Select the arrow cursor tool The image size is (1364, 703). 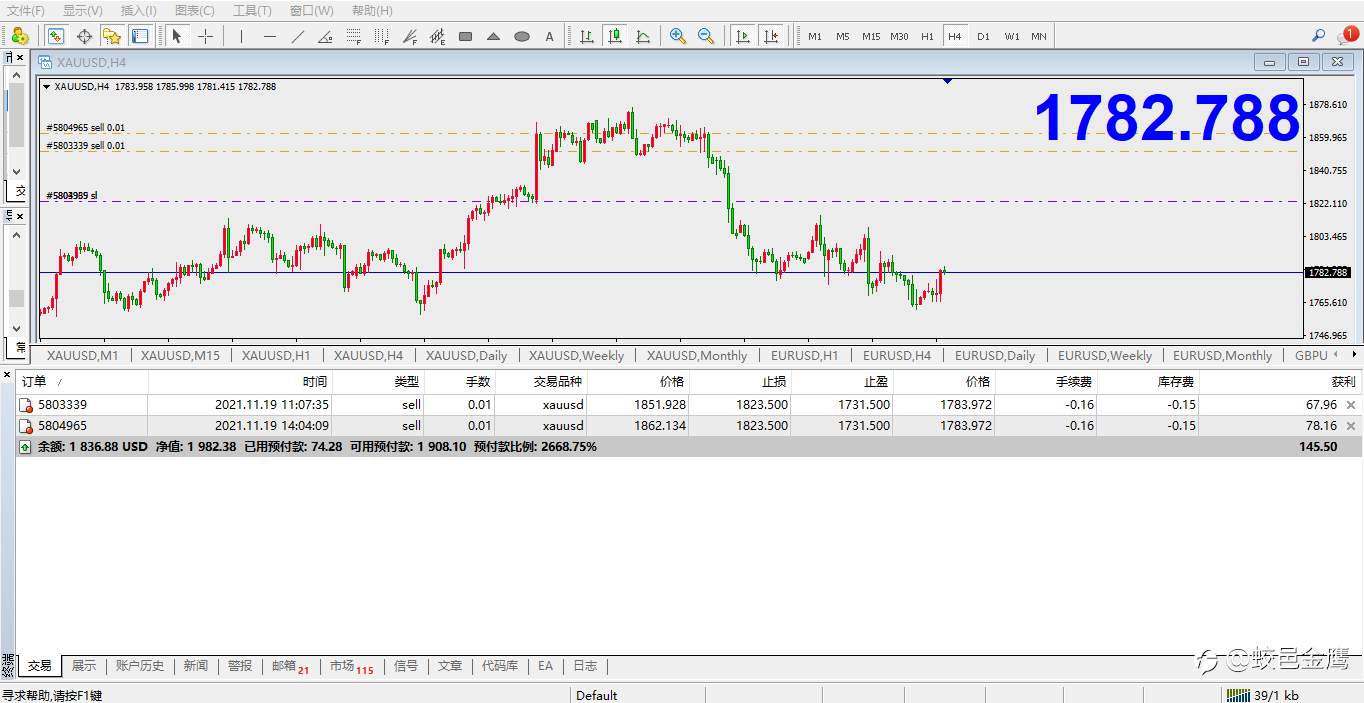point(177,36)
